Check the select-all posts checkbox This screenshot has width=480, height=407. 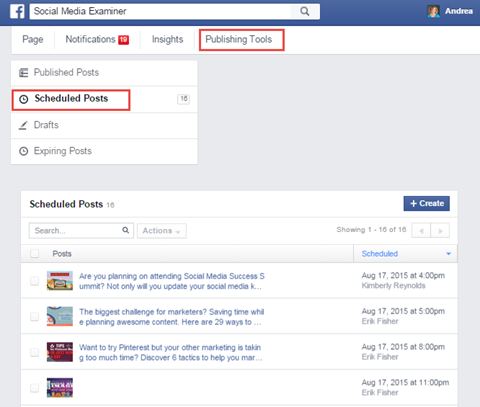coord(34,254)
